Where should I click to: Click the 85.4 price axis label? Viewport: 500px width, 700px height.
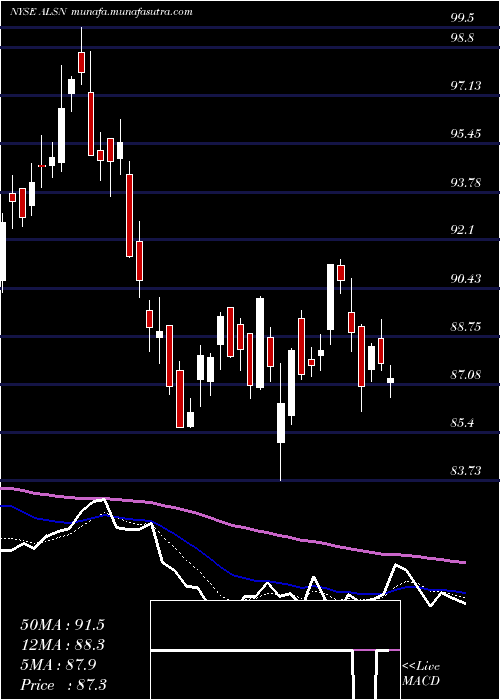462,422
